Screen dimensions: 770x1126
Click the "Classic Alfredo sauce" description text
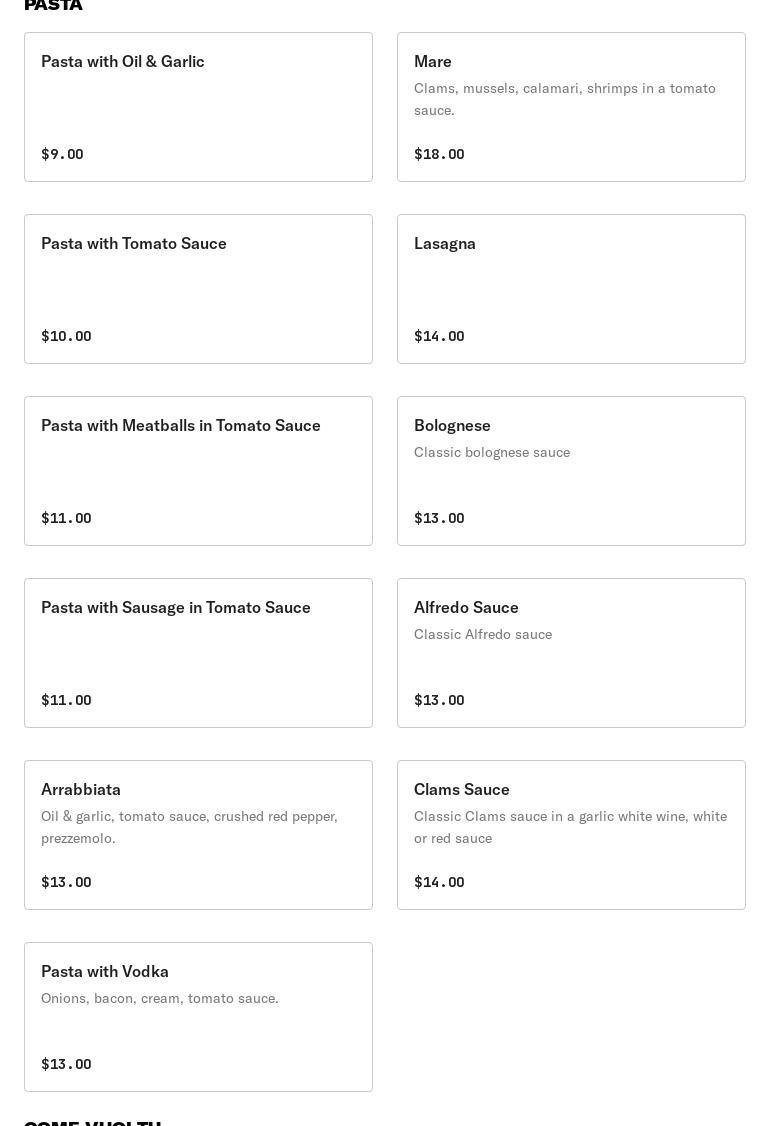click(x=483, y=634)
